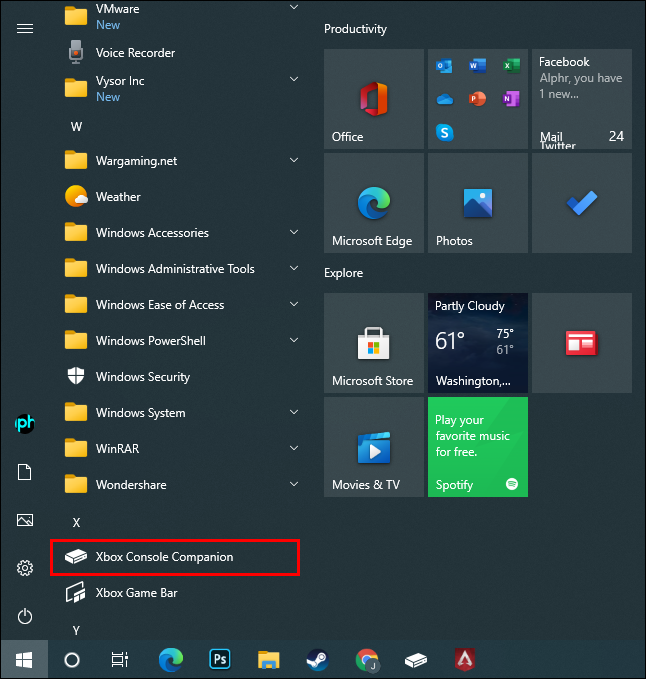Open Cortana search circle on taskbar
The image size is (646, 679).
[72, 660]
